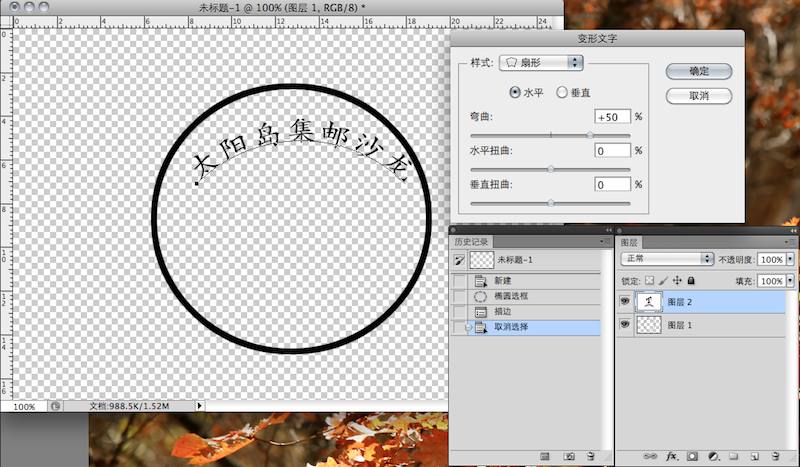Select the 垂直 (vertical) radio button

[562, 93]
